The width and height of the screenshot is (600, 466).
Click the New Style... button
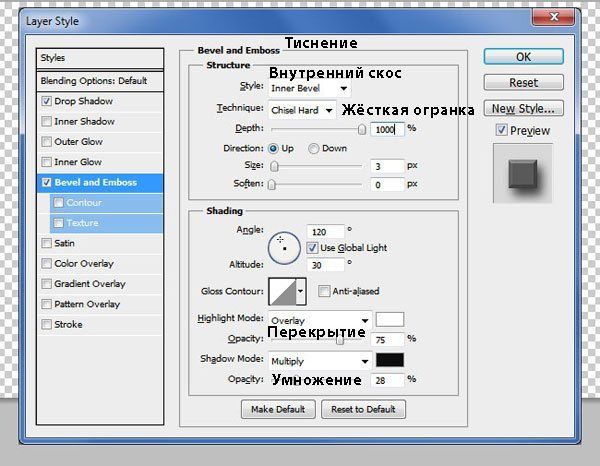(523, 109)
